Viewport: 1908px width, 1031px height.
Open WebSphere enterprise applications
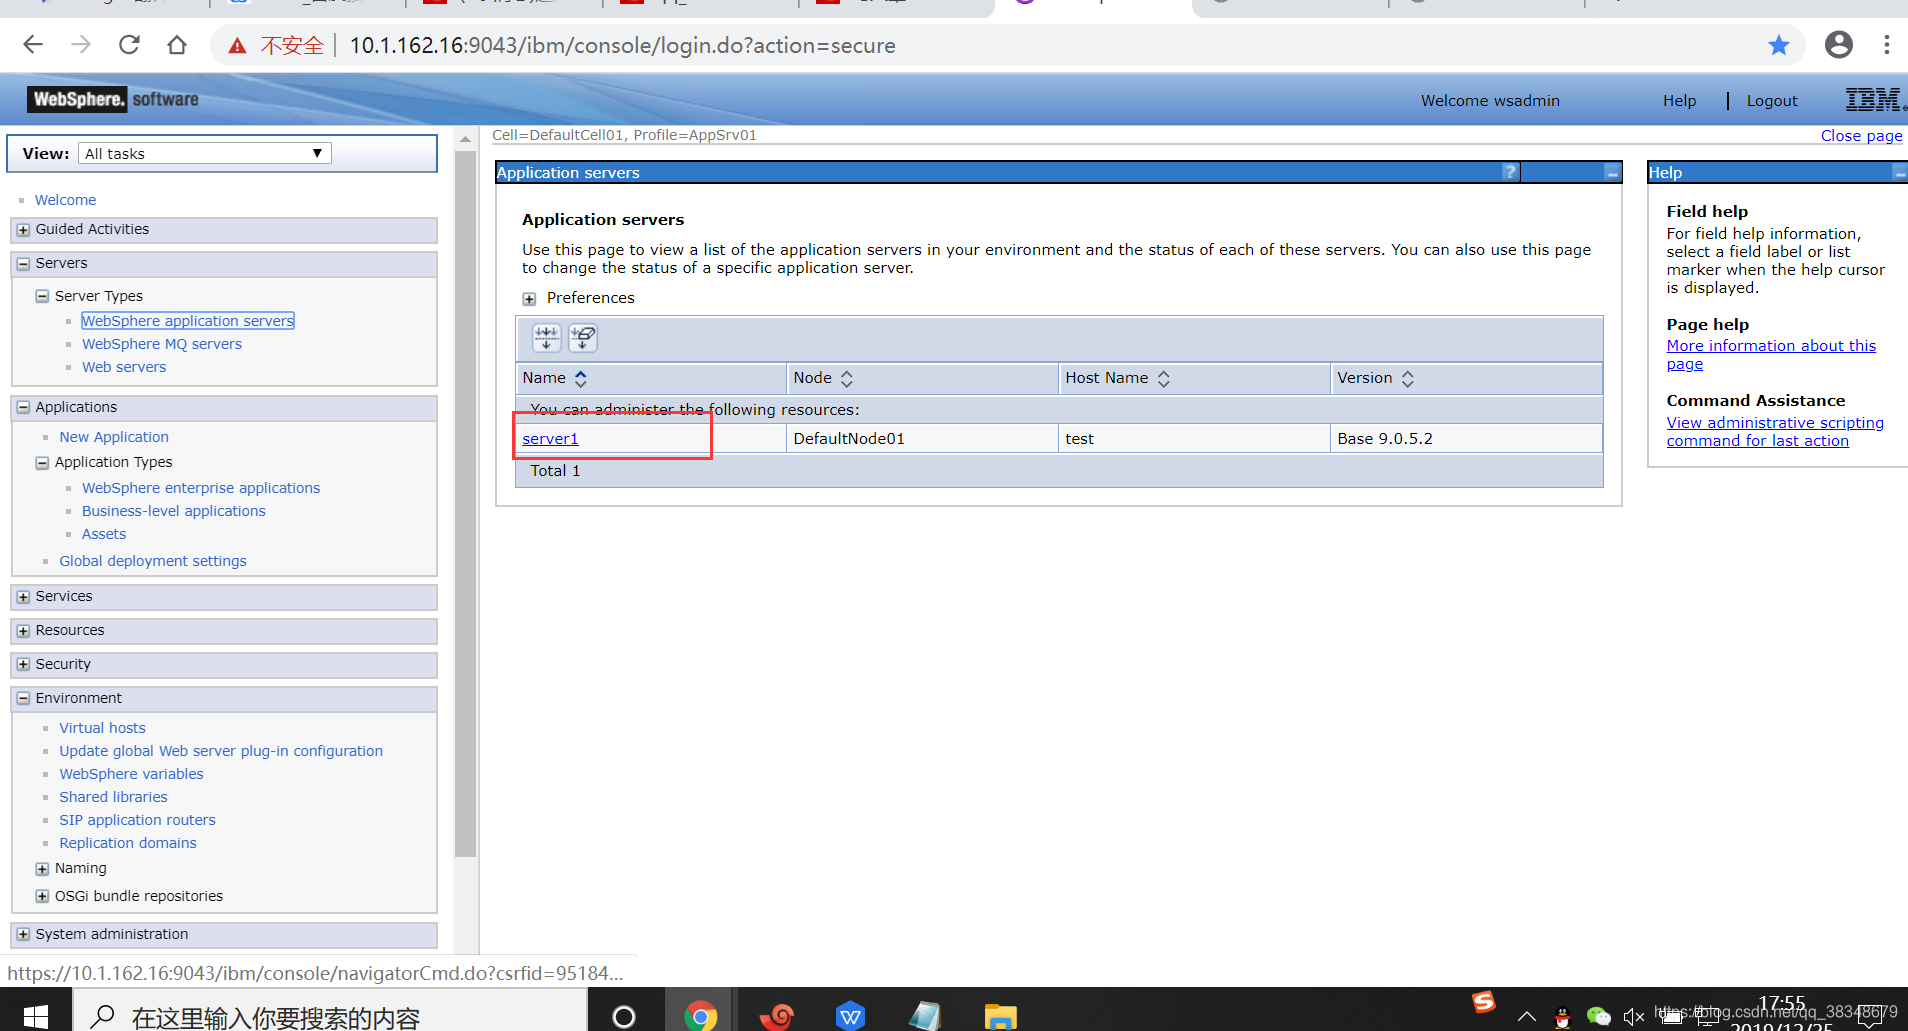(x=201, y=488)
